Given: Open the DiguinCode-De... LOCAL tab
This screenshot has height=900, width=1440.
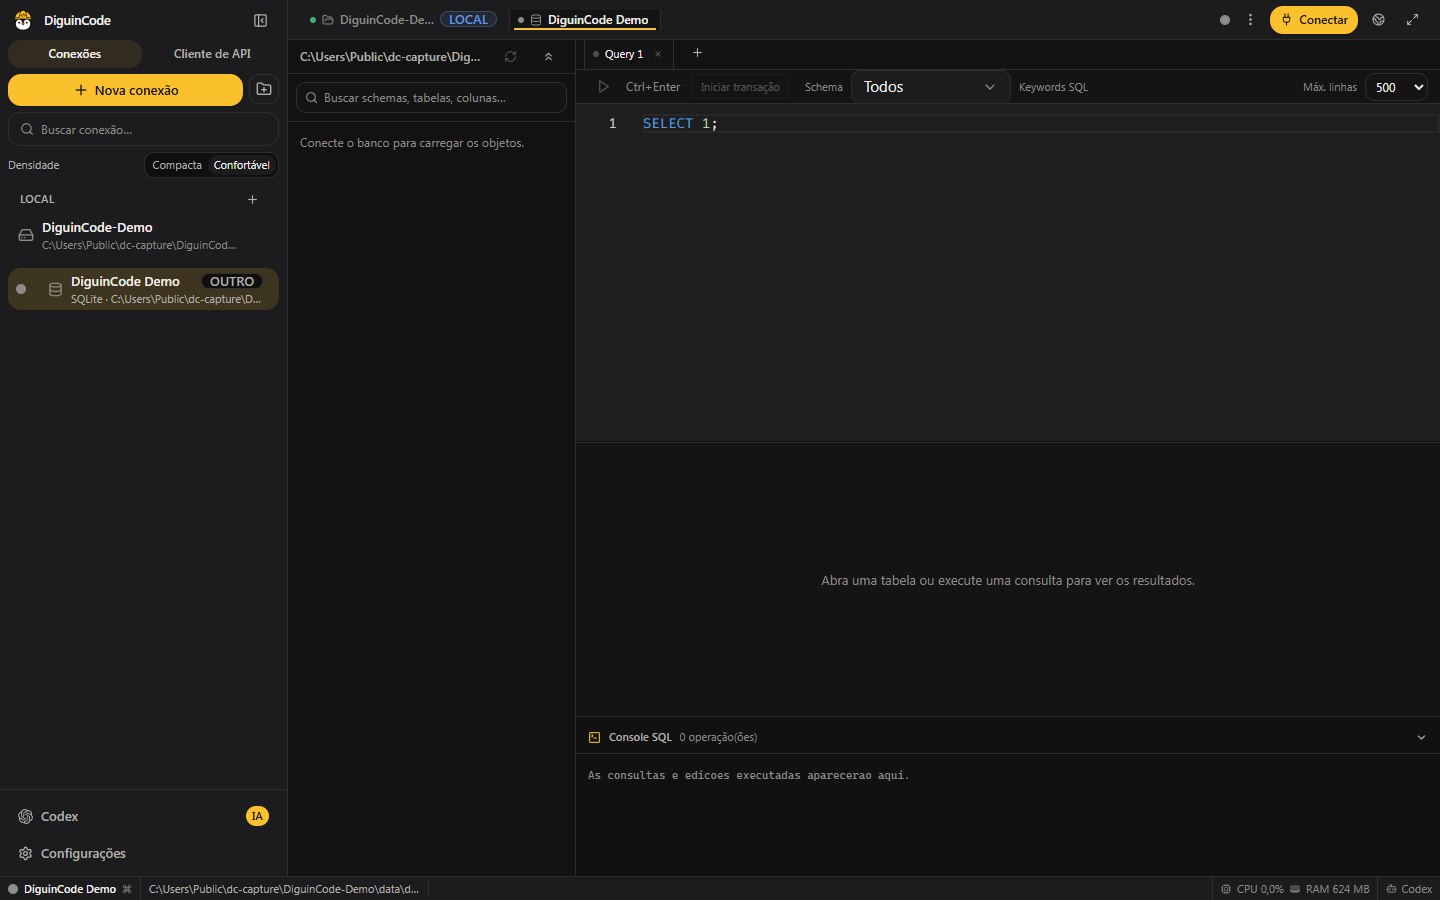Looking at the screenshot, I should [x=402, y=20].
